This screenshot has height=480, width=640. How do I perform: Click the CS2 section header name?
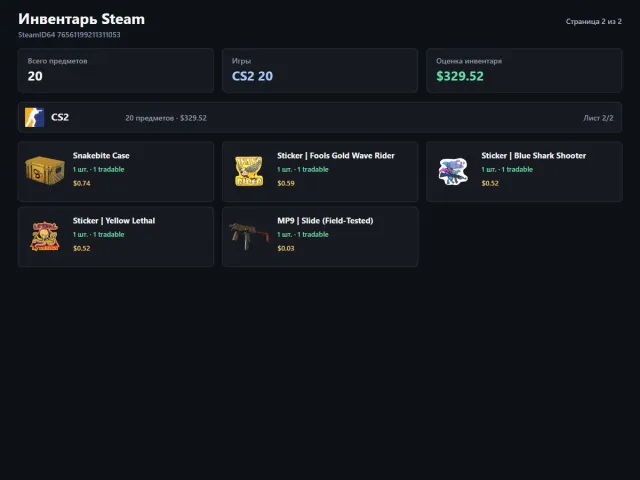[60, 118]
